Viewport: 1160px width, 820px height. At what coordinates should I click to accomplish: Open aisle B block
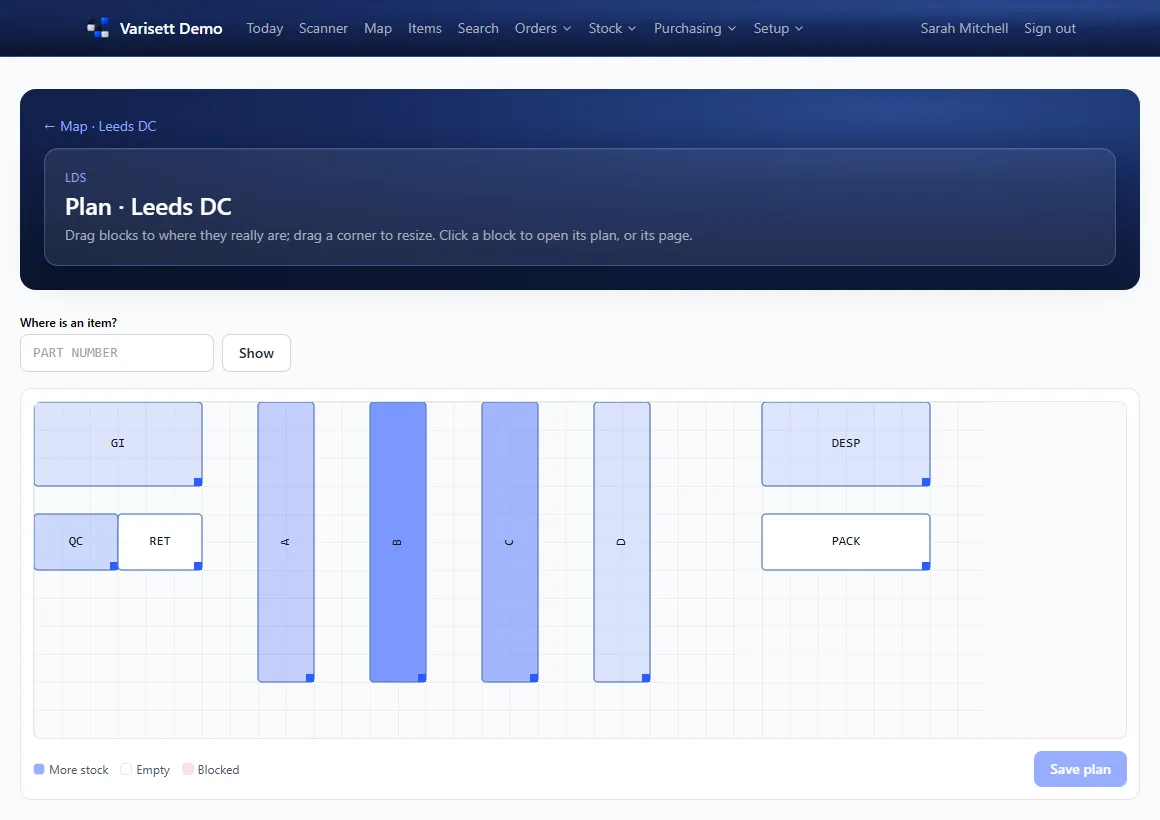(398, 542)
